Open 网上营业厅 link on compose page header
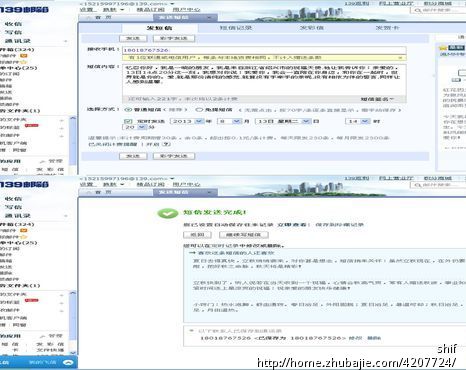Screen dimensions: 466x370 point(396,3)
